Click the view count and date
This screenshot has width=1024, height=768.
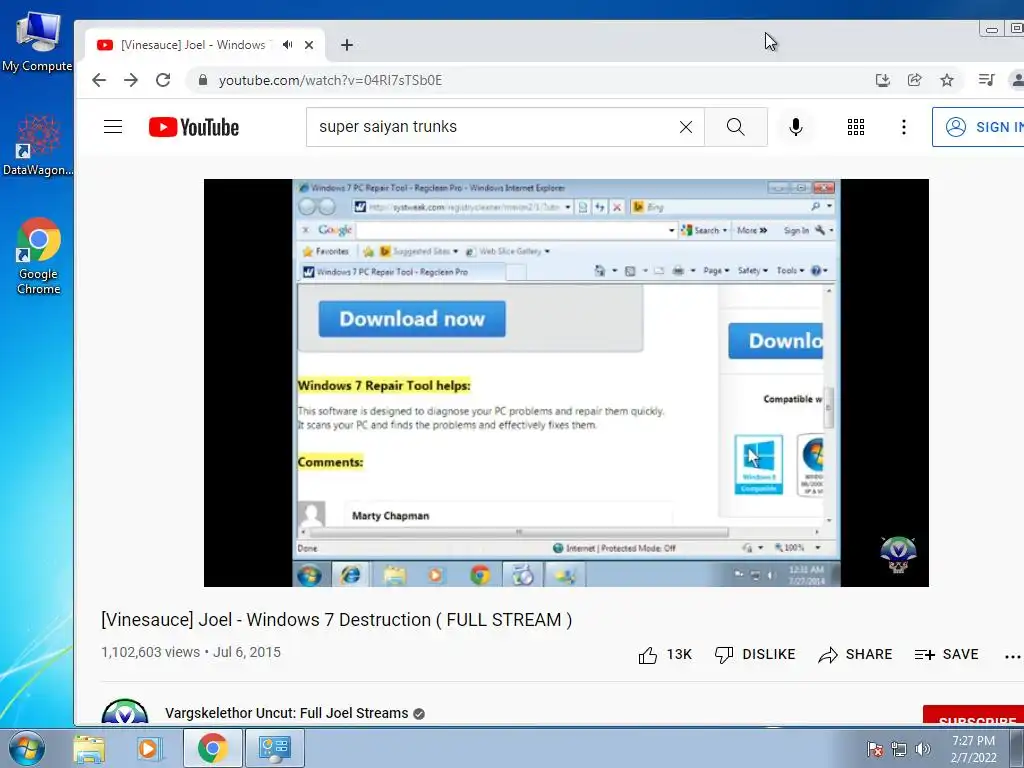coord(191,652)
